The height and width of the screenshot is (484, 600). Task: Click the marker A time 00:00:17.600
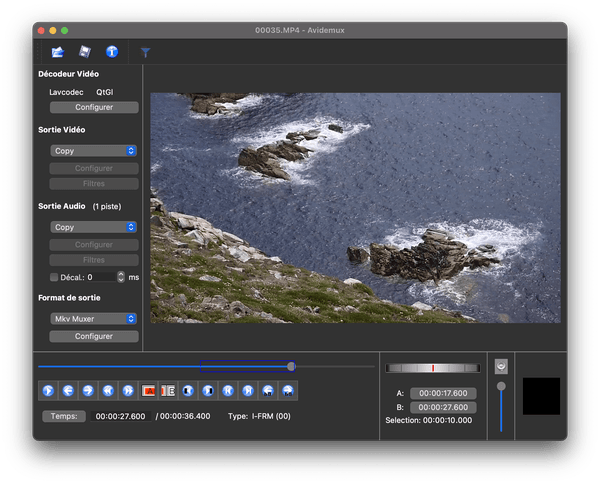[x=443, y=393]
